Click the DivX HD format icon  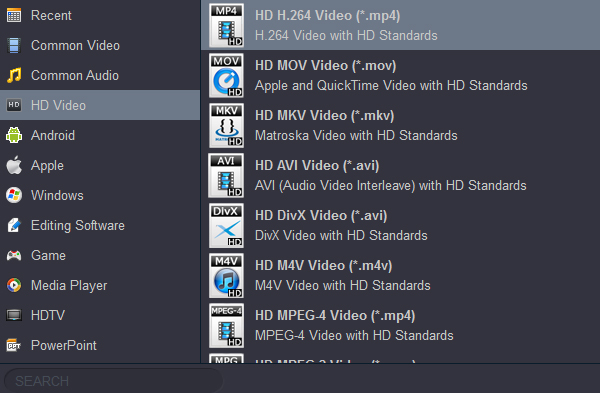226,225
